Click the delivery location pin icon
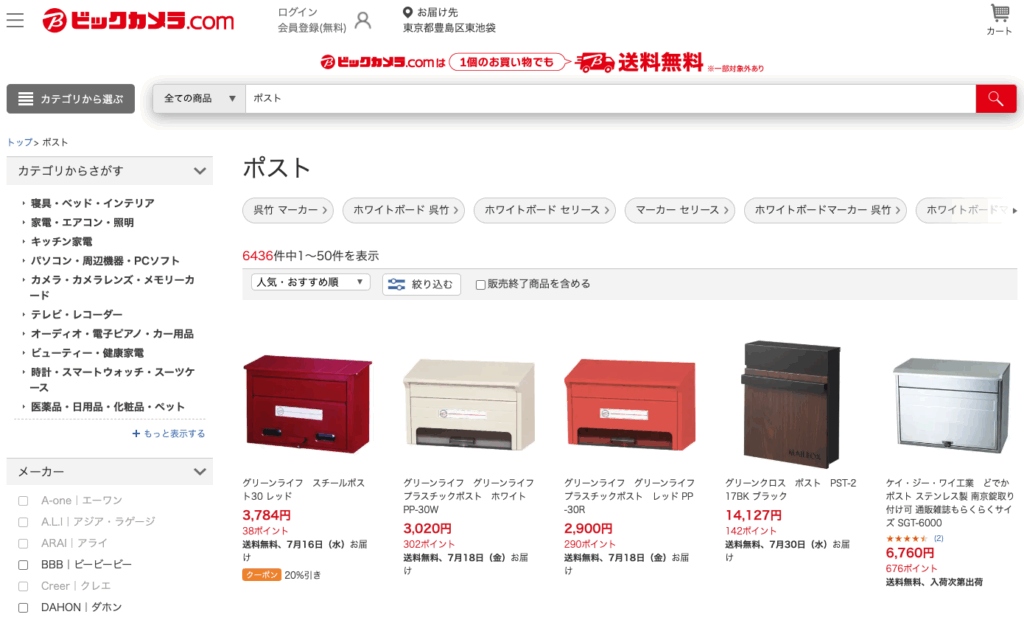This screenshot has height=620, width=1024. [x=408, y=12]
